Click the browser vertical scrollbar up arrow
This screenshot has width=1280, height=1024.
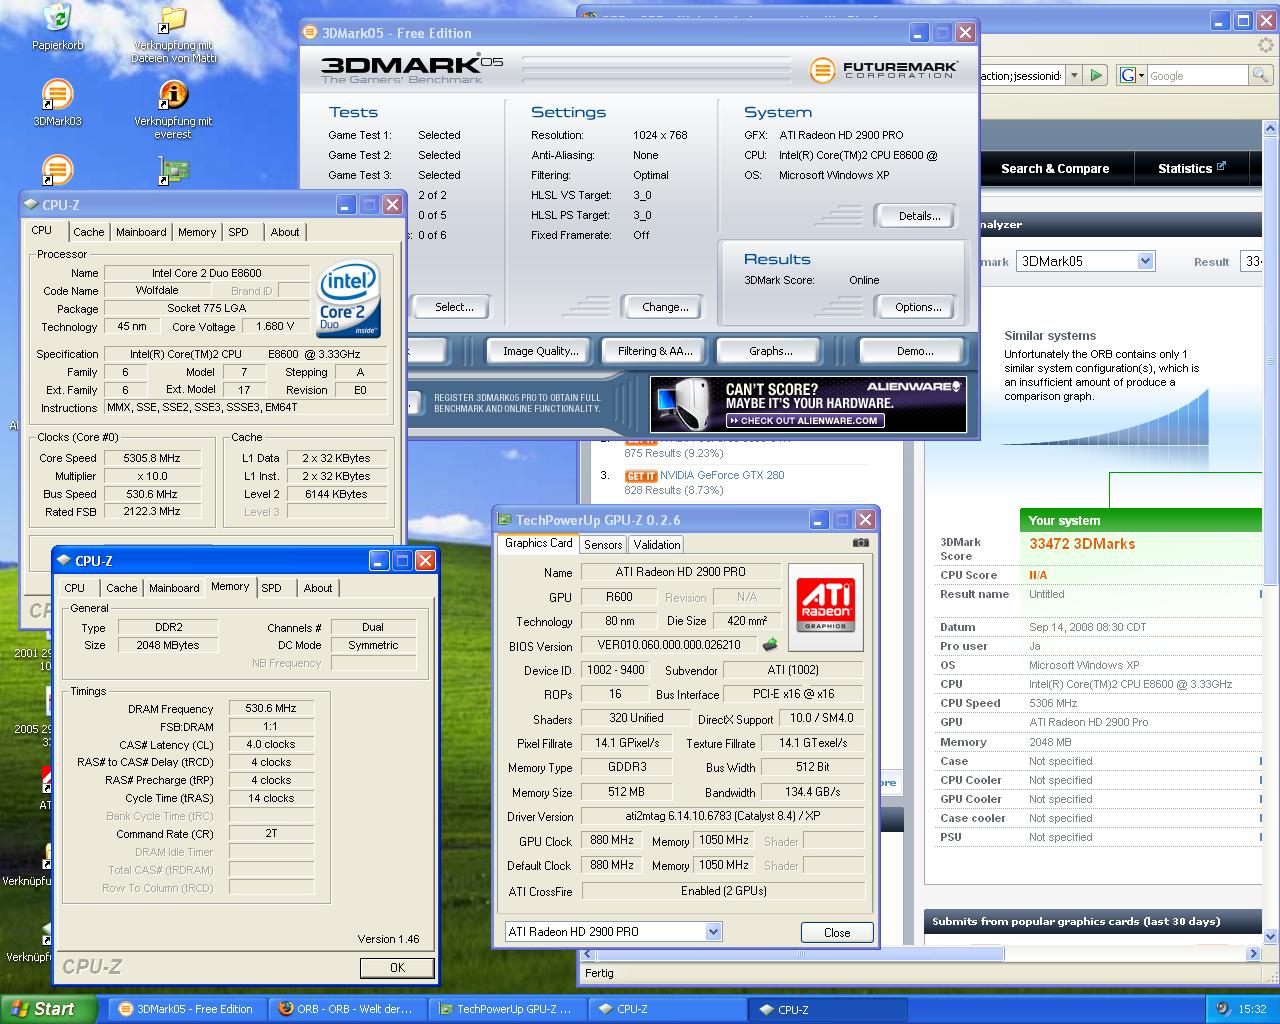point(1272,128)
